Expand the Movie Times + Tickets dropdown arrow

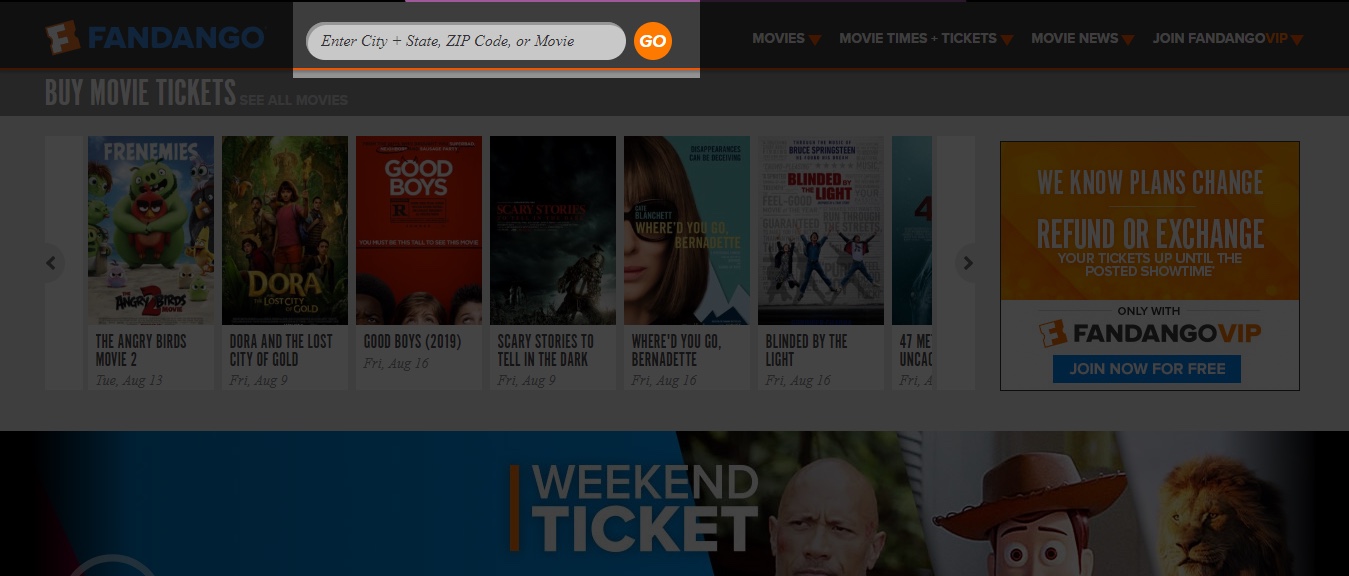click(1007, 40)
